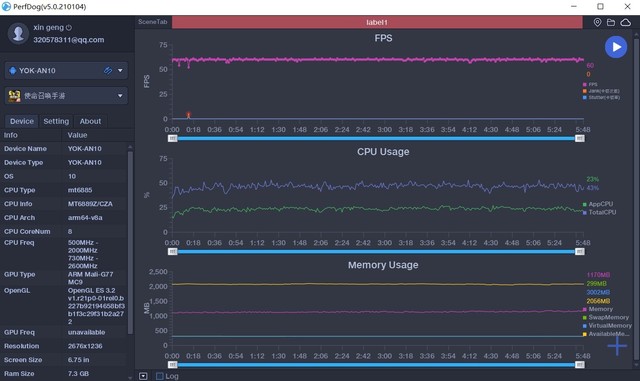
Task: Click the user avatar picture
Action: click(18, 33)
